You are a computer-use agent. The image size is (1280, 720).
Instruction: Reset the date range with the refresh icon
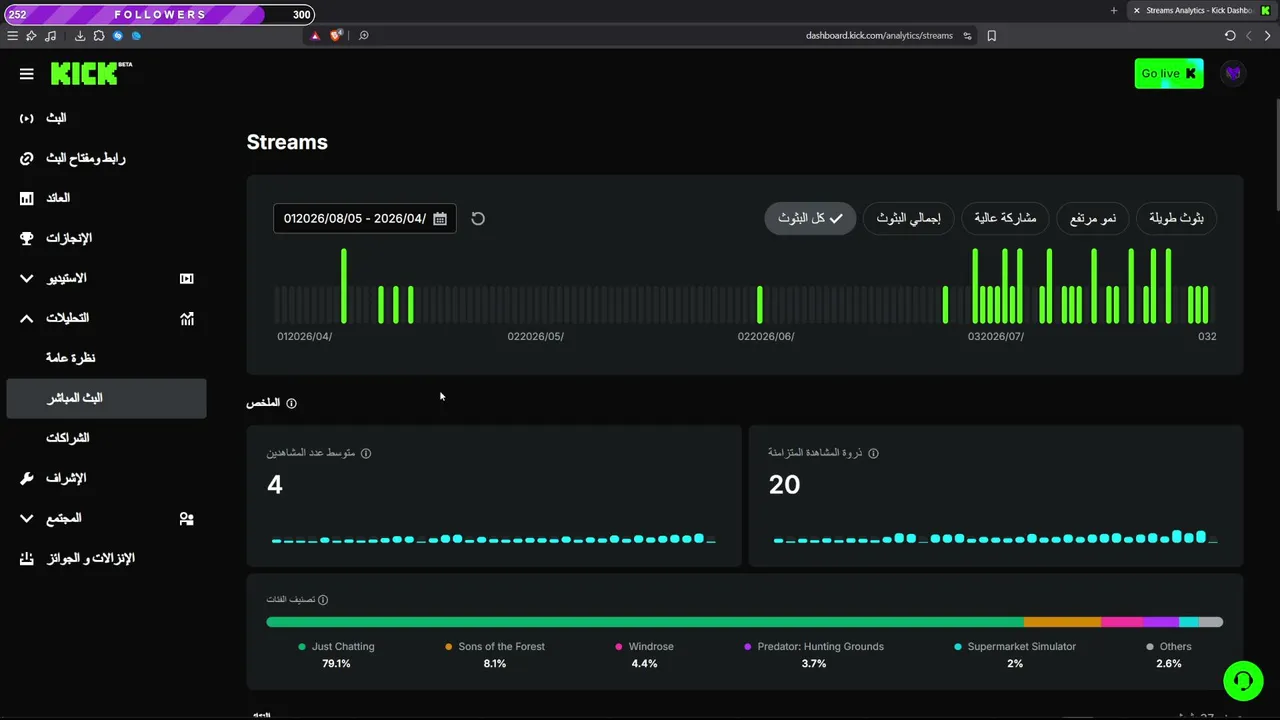pos(478,218)
